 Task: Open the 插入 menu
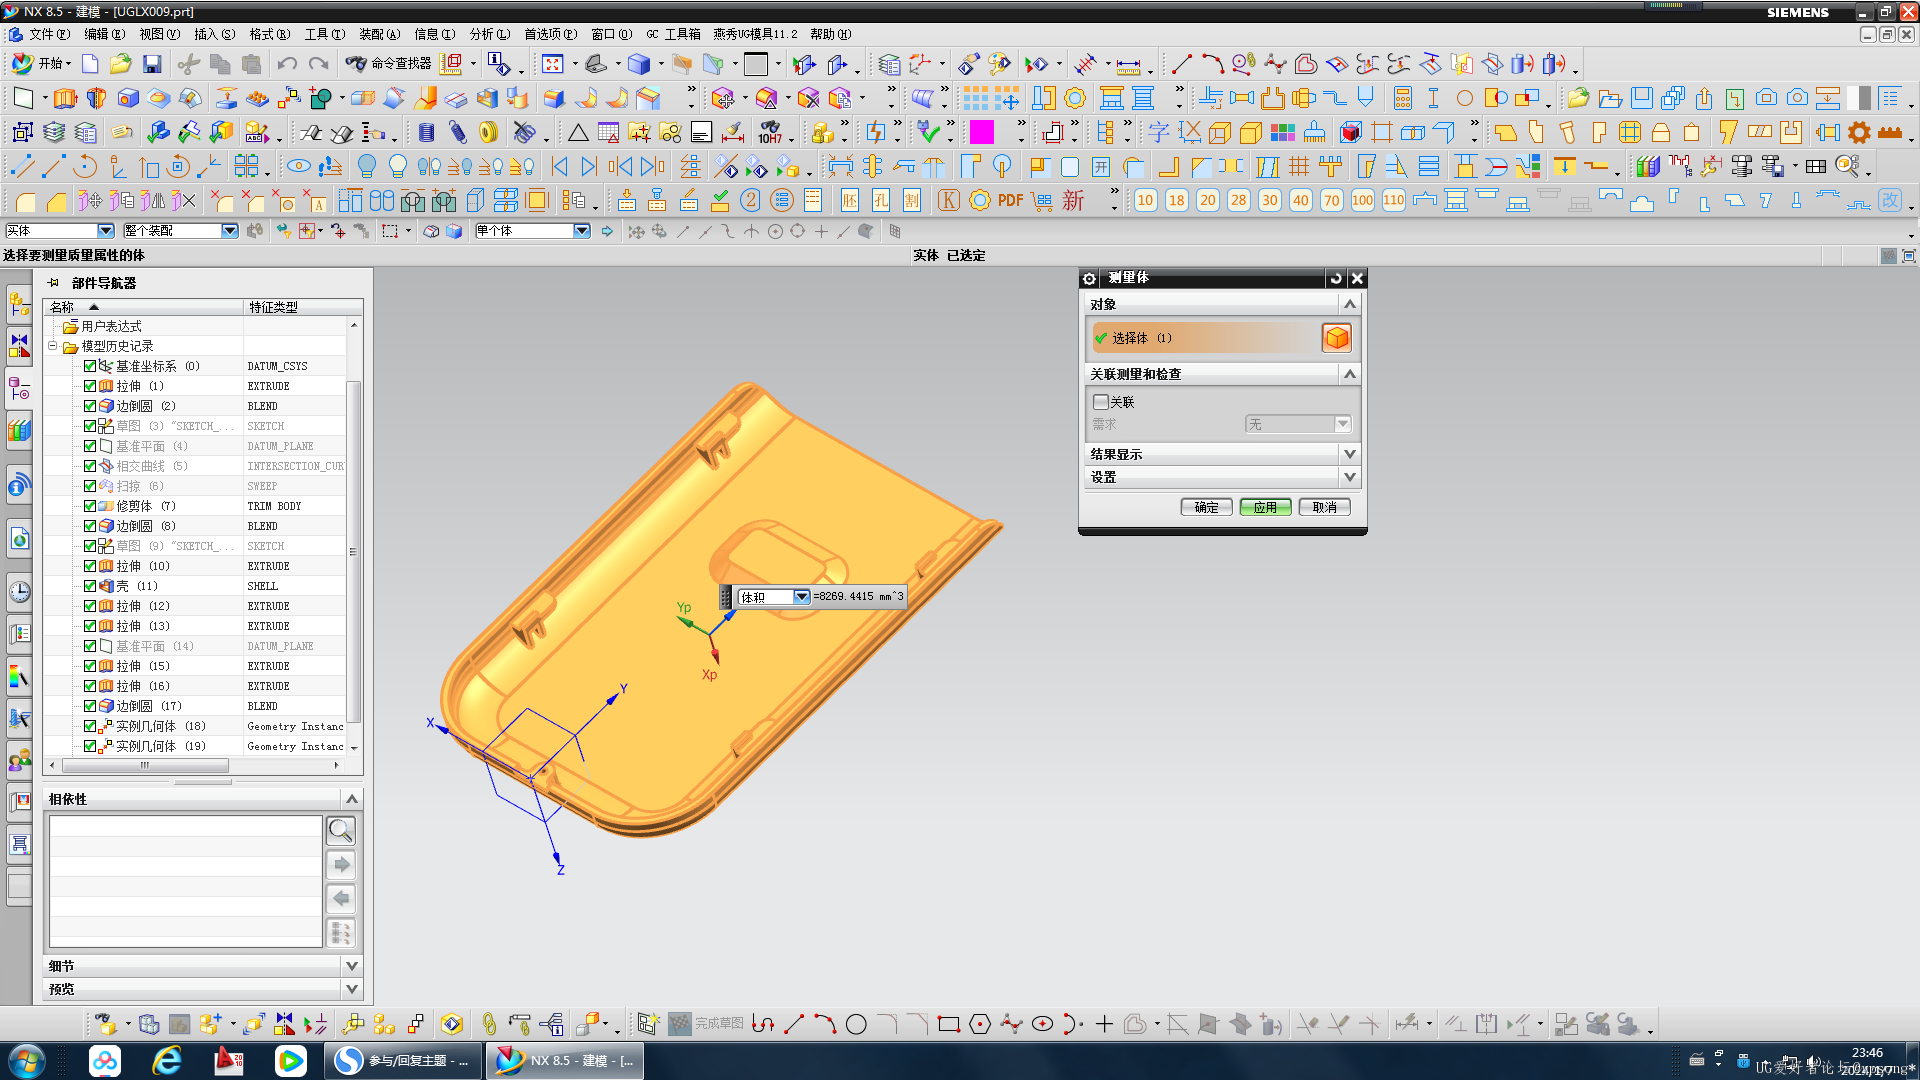pos(214,34)
